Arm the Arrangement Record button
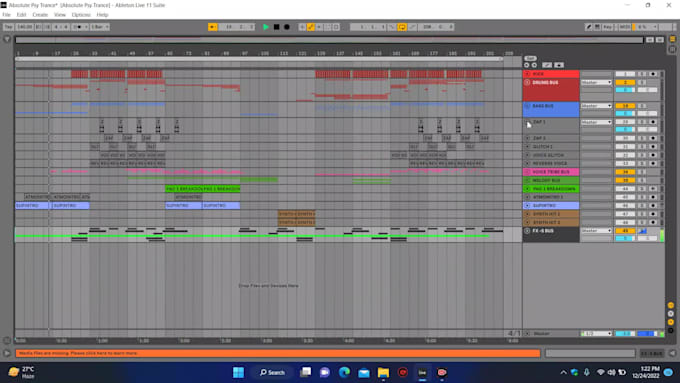 [x=287, y=27]
